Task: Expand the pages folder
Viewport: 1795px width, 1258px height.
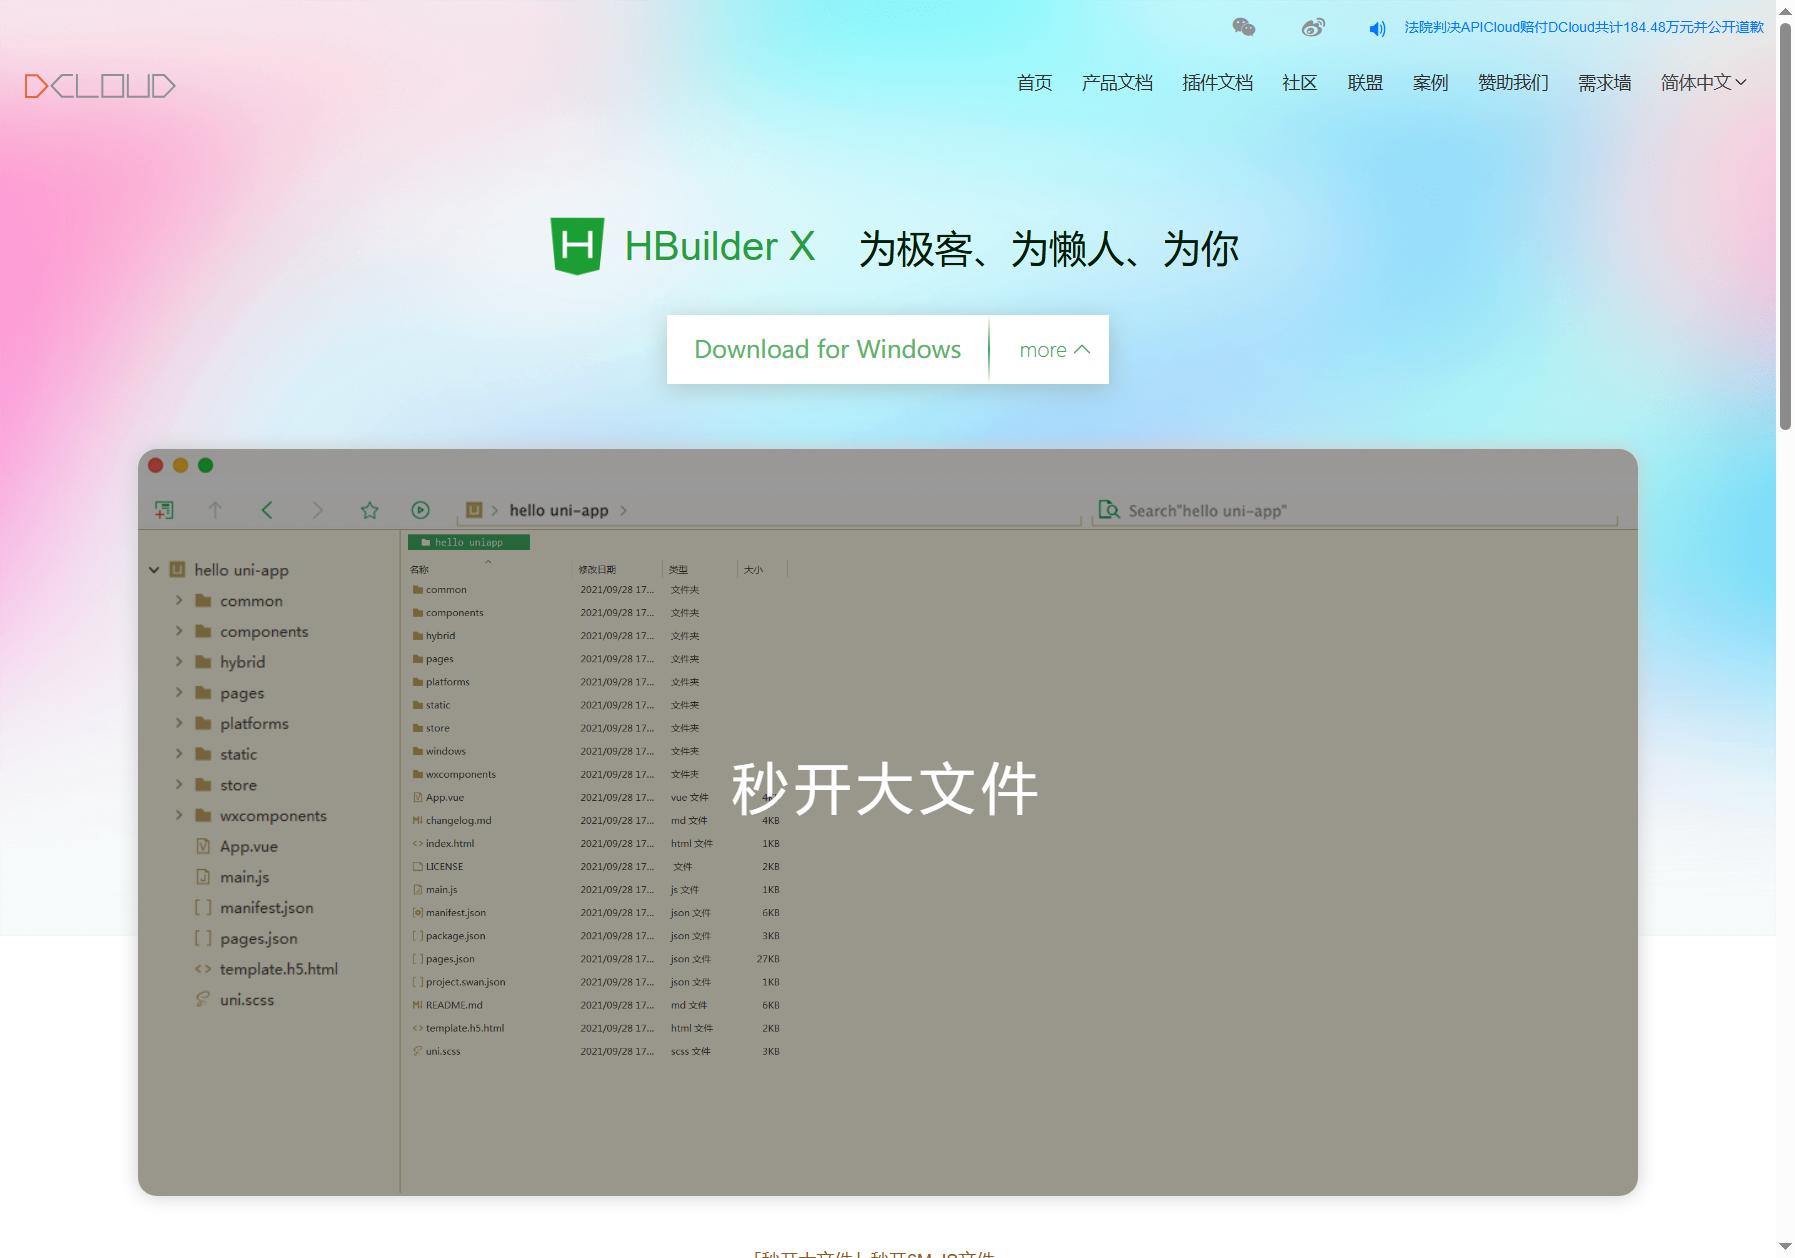Action: 179,692
